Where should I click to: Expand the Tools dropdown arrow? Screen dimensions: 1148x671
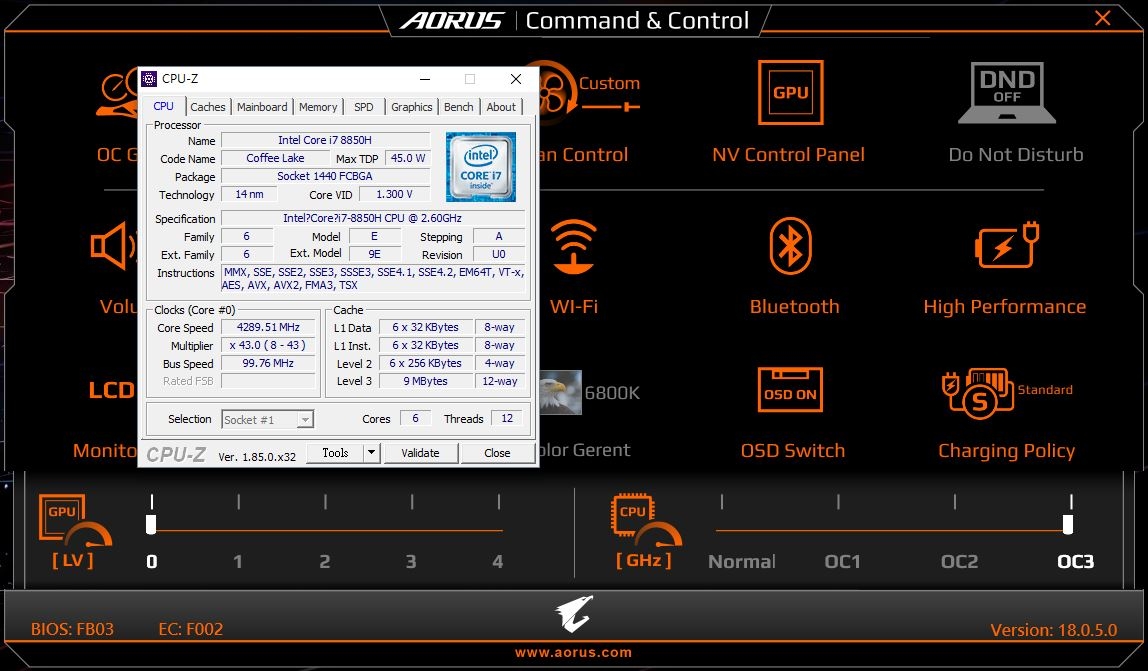[x=372, y=453]
